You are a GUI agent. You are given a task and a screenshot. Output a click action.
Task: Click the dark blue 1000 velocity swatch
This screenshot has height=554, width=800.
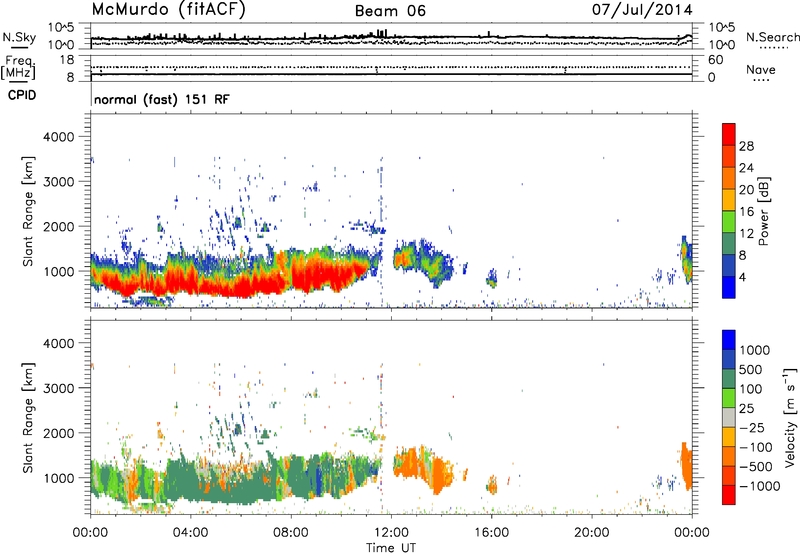pos(729,340)
